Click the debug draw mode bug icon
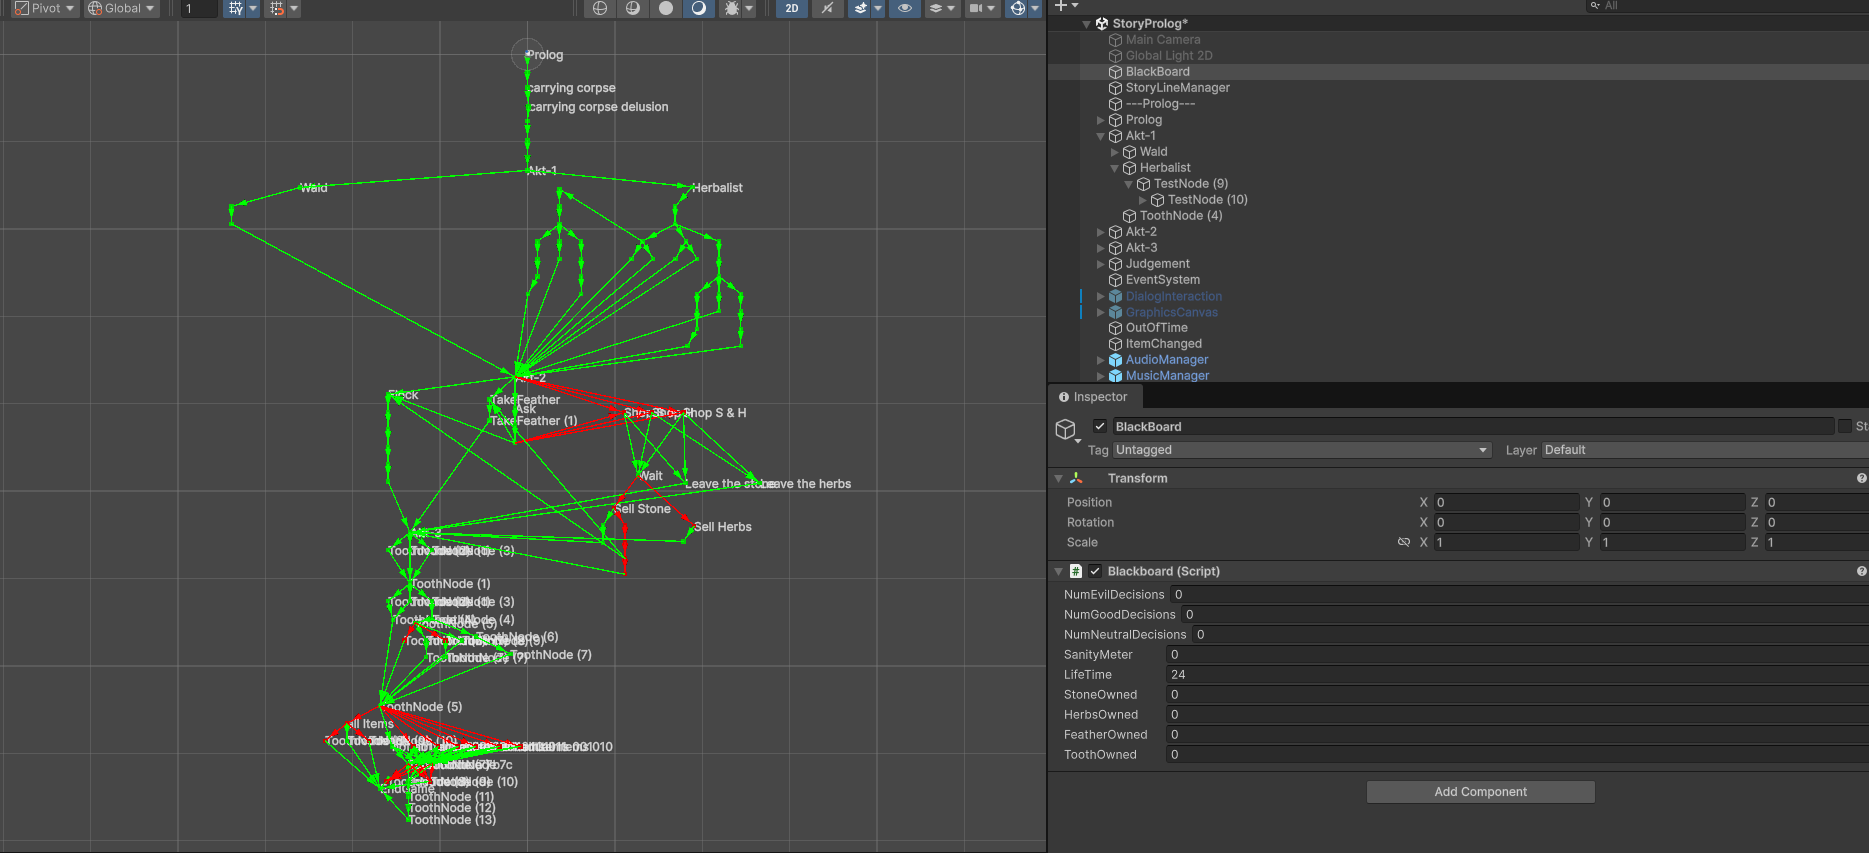1869x853 pixels. (732, 8)
